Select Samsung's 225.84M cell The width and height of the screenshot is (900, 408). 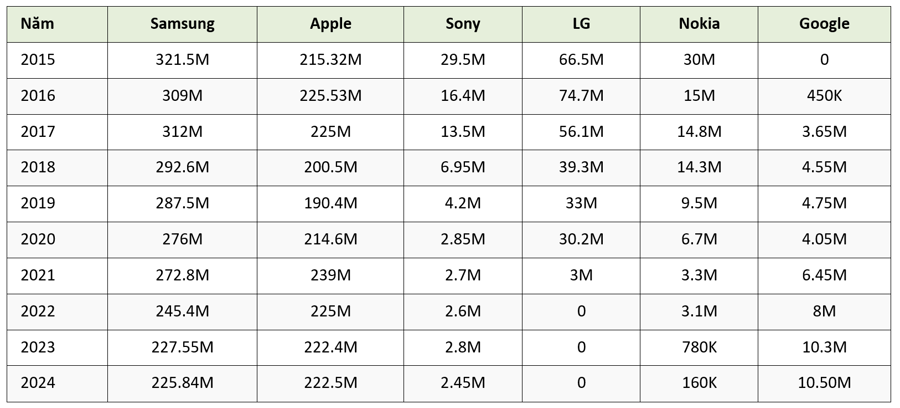pyautogui.click(x=181, y=384)
